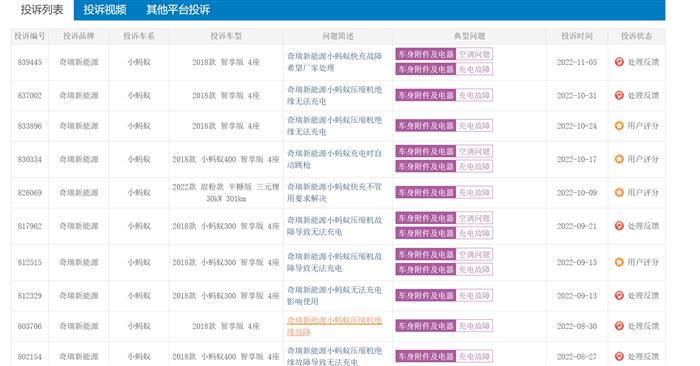Click 空调问题 tag in row 839445
Image resolution: width=700 pixels, height=366 pixels.
point(474,54)
